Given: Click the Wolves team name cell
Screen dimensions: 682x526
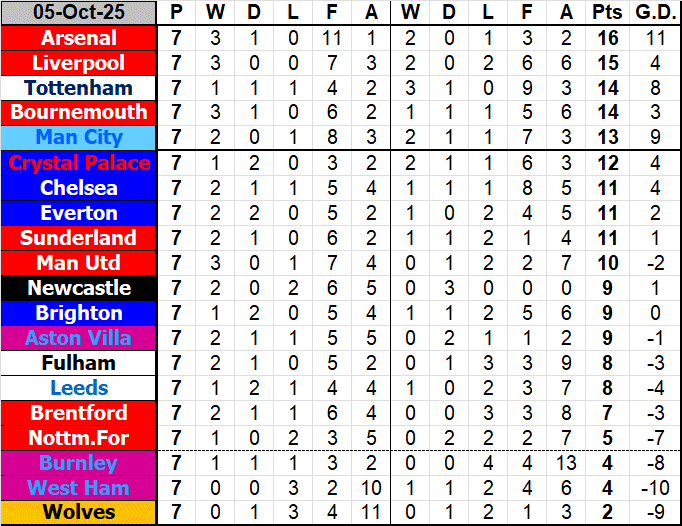Looking at the screenshot, I should click(x=79, y=513).
